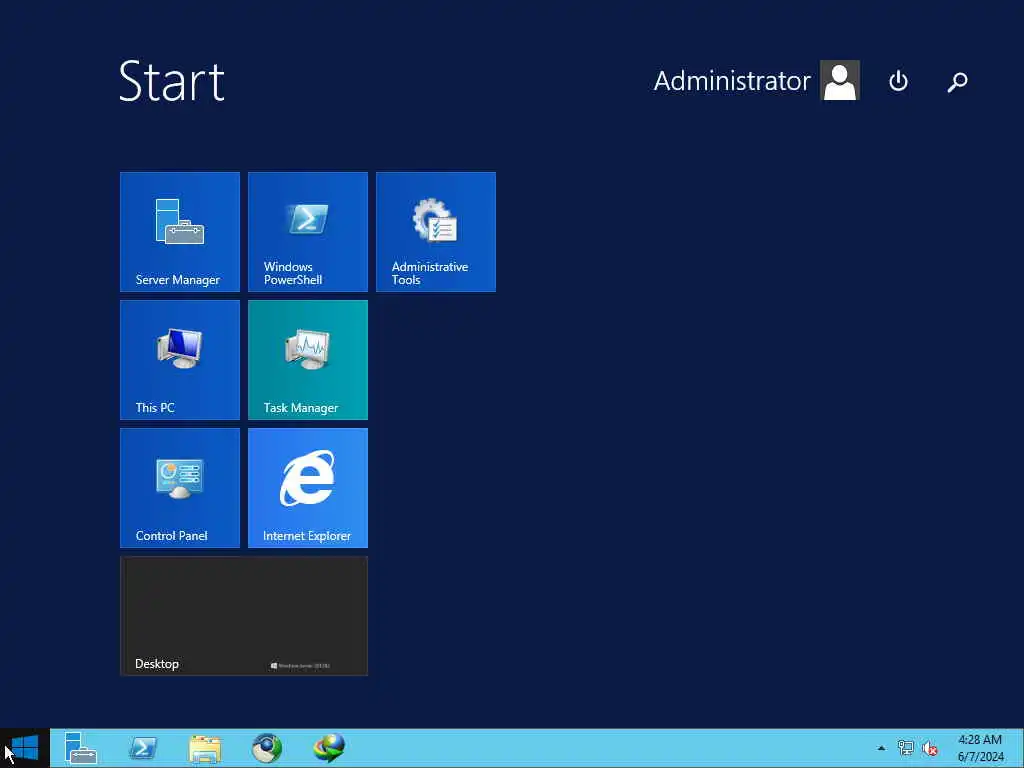The height and width of the screenshot is (768, 1024).
Task: Show hidden system tray icons
Action: click(x=881, y=748)
